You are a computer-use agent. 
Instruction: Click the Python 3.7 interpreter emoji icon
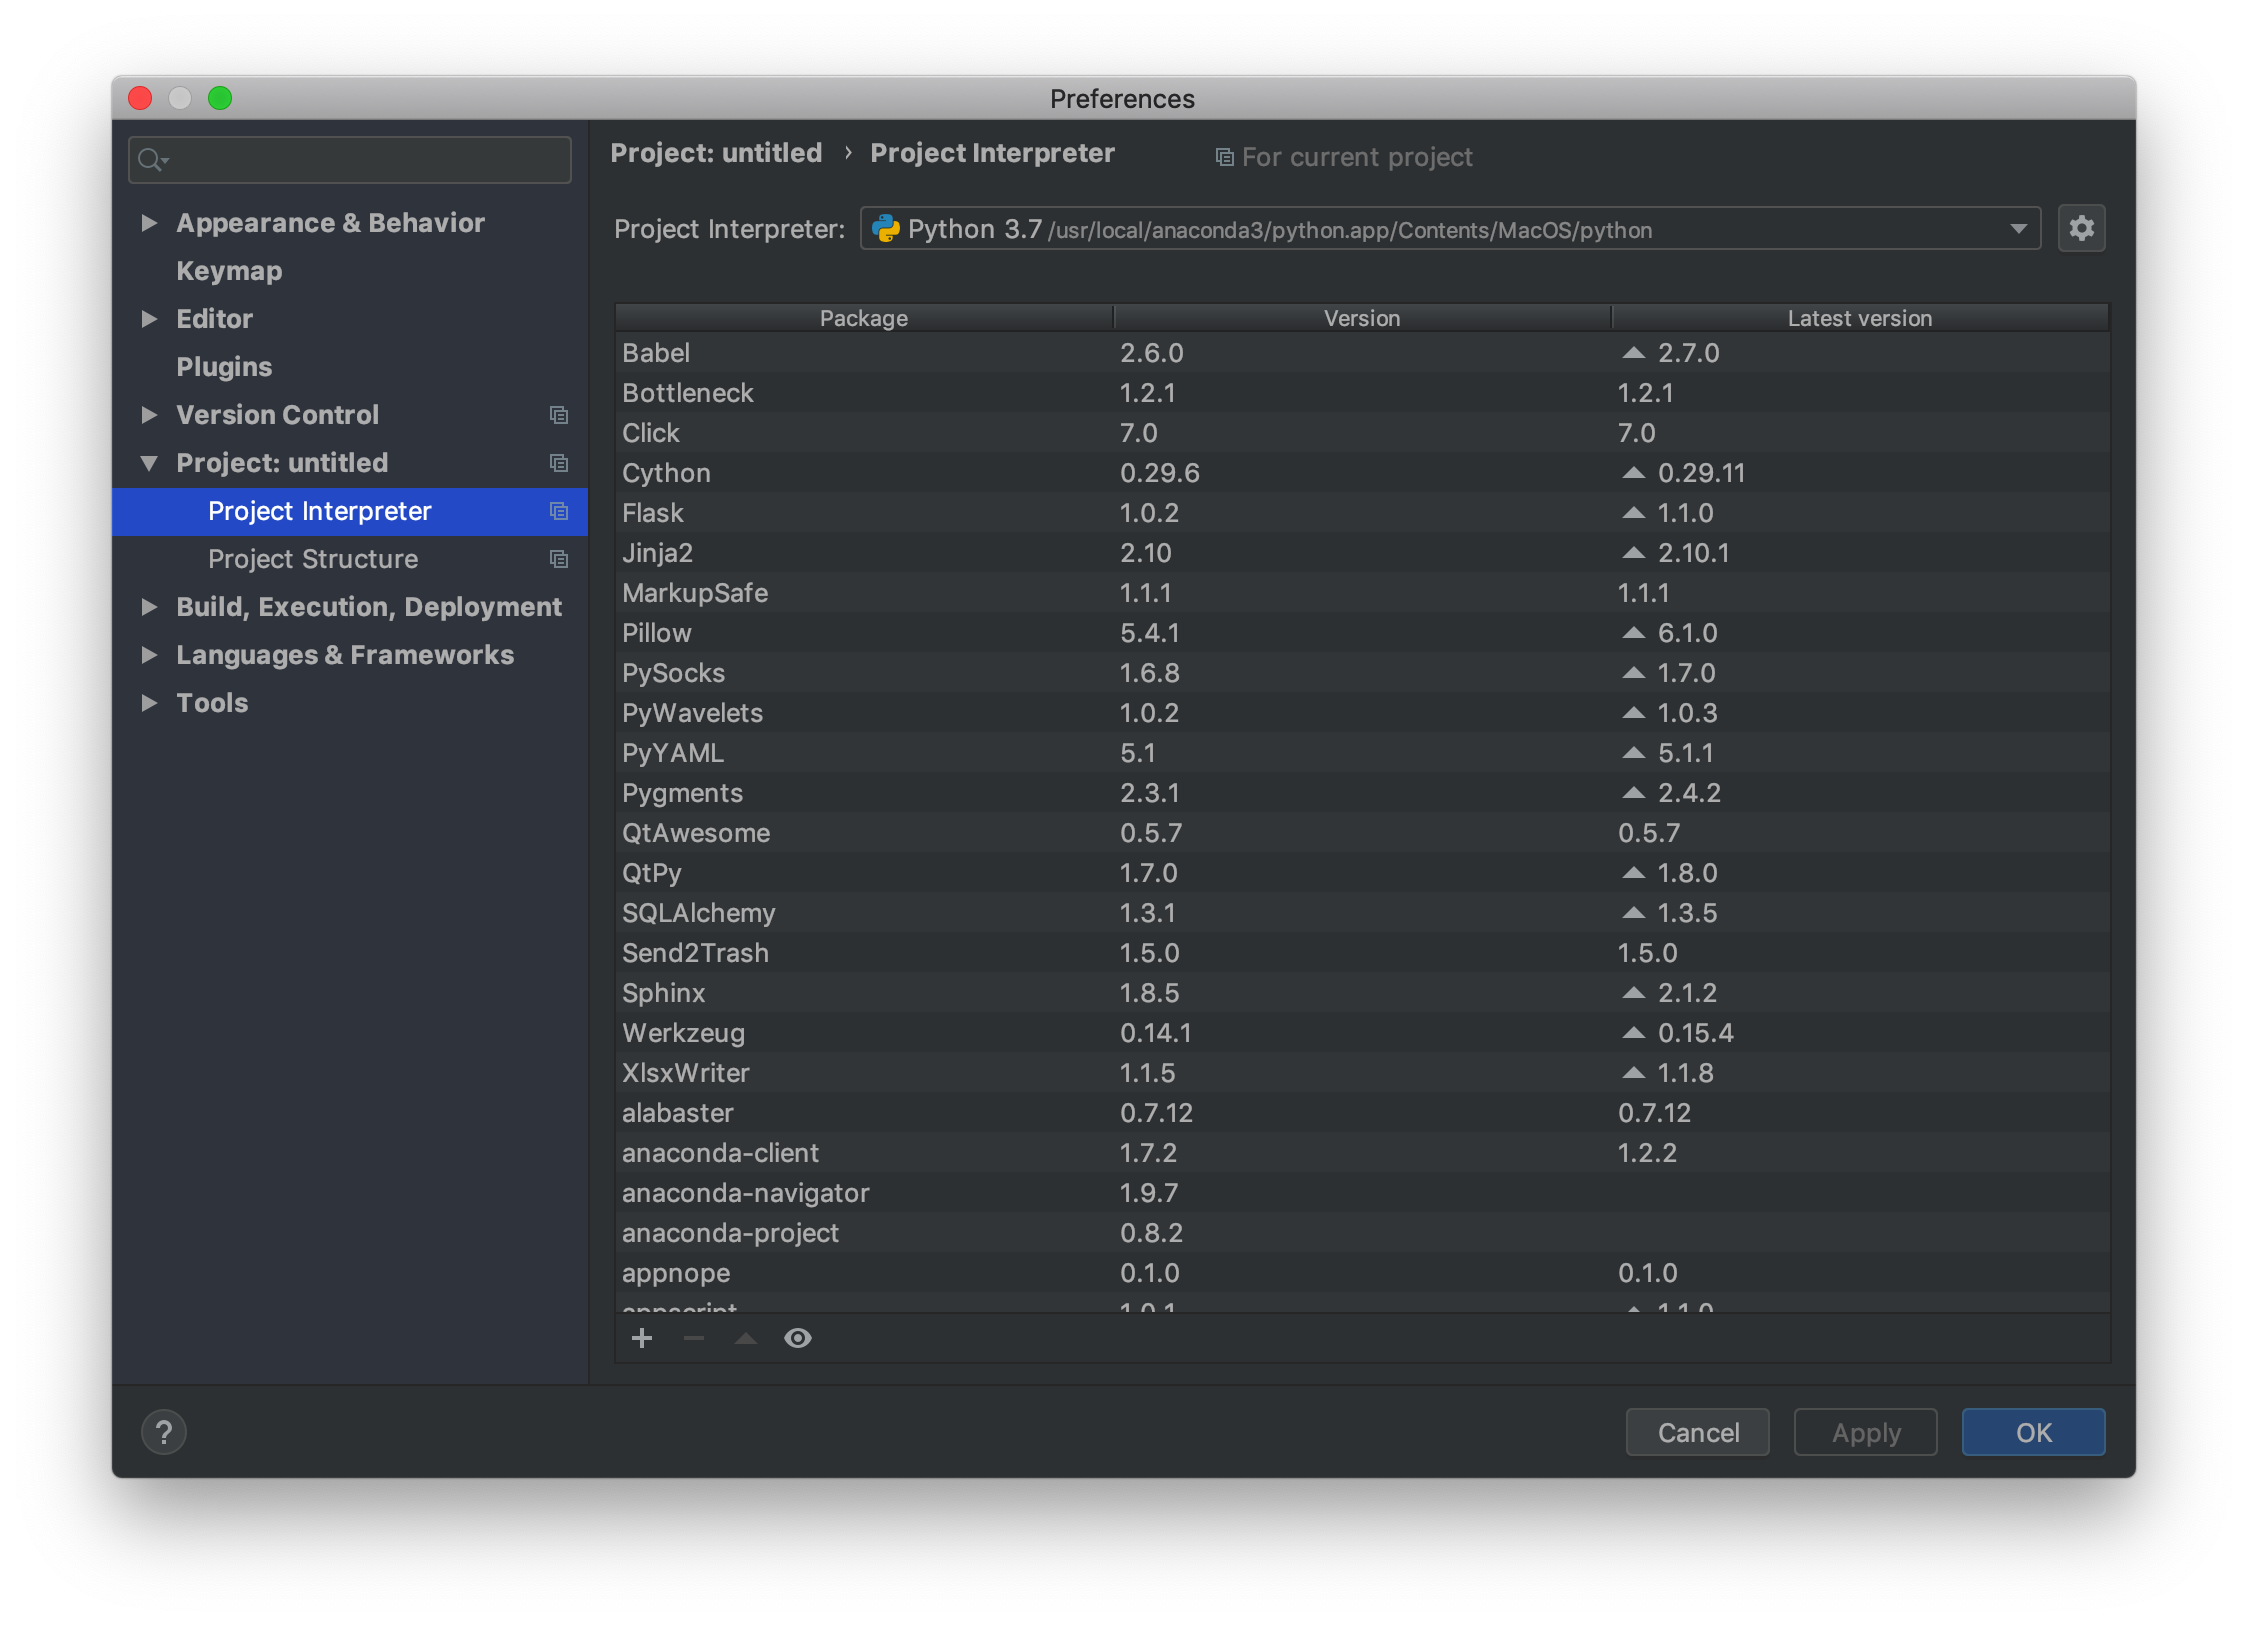coord(890,229)
